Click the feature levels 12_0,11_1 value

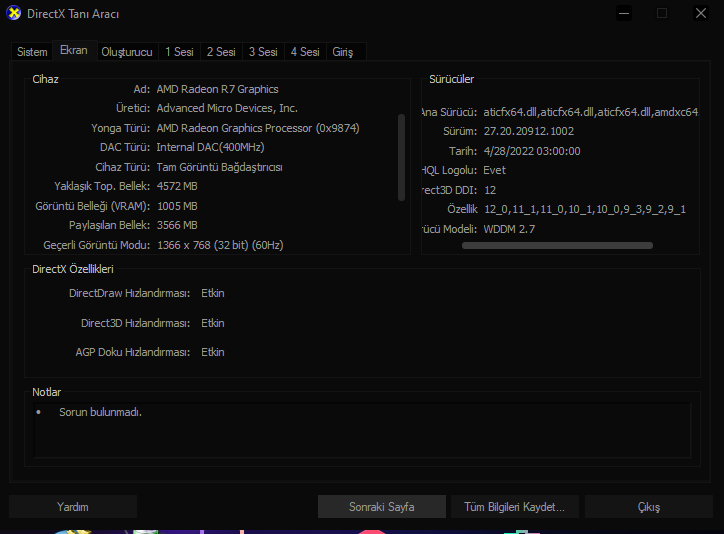(585, 210)
